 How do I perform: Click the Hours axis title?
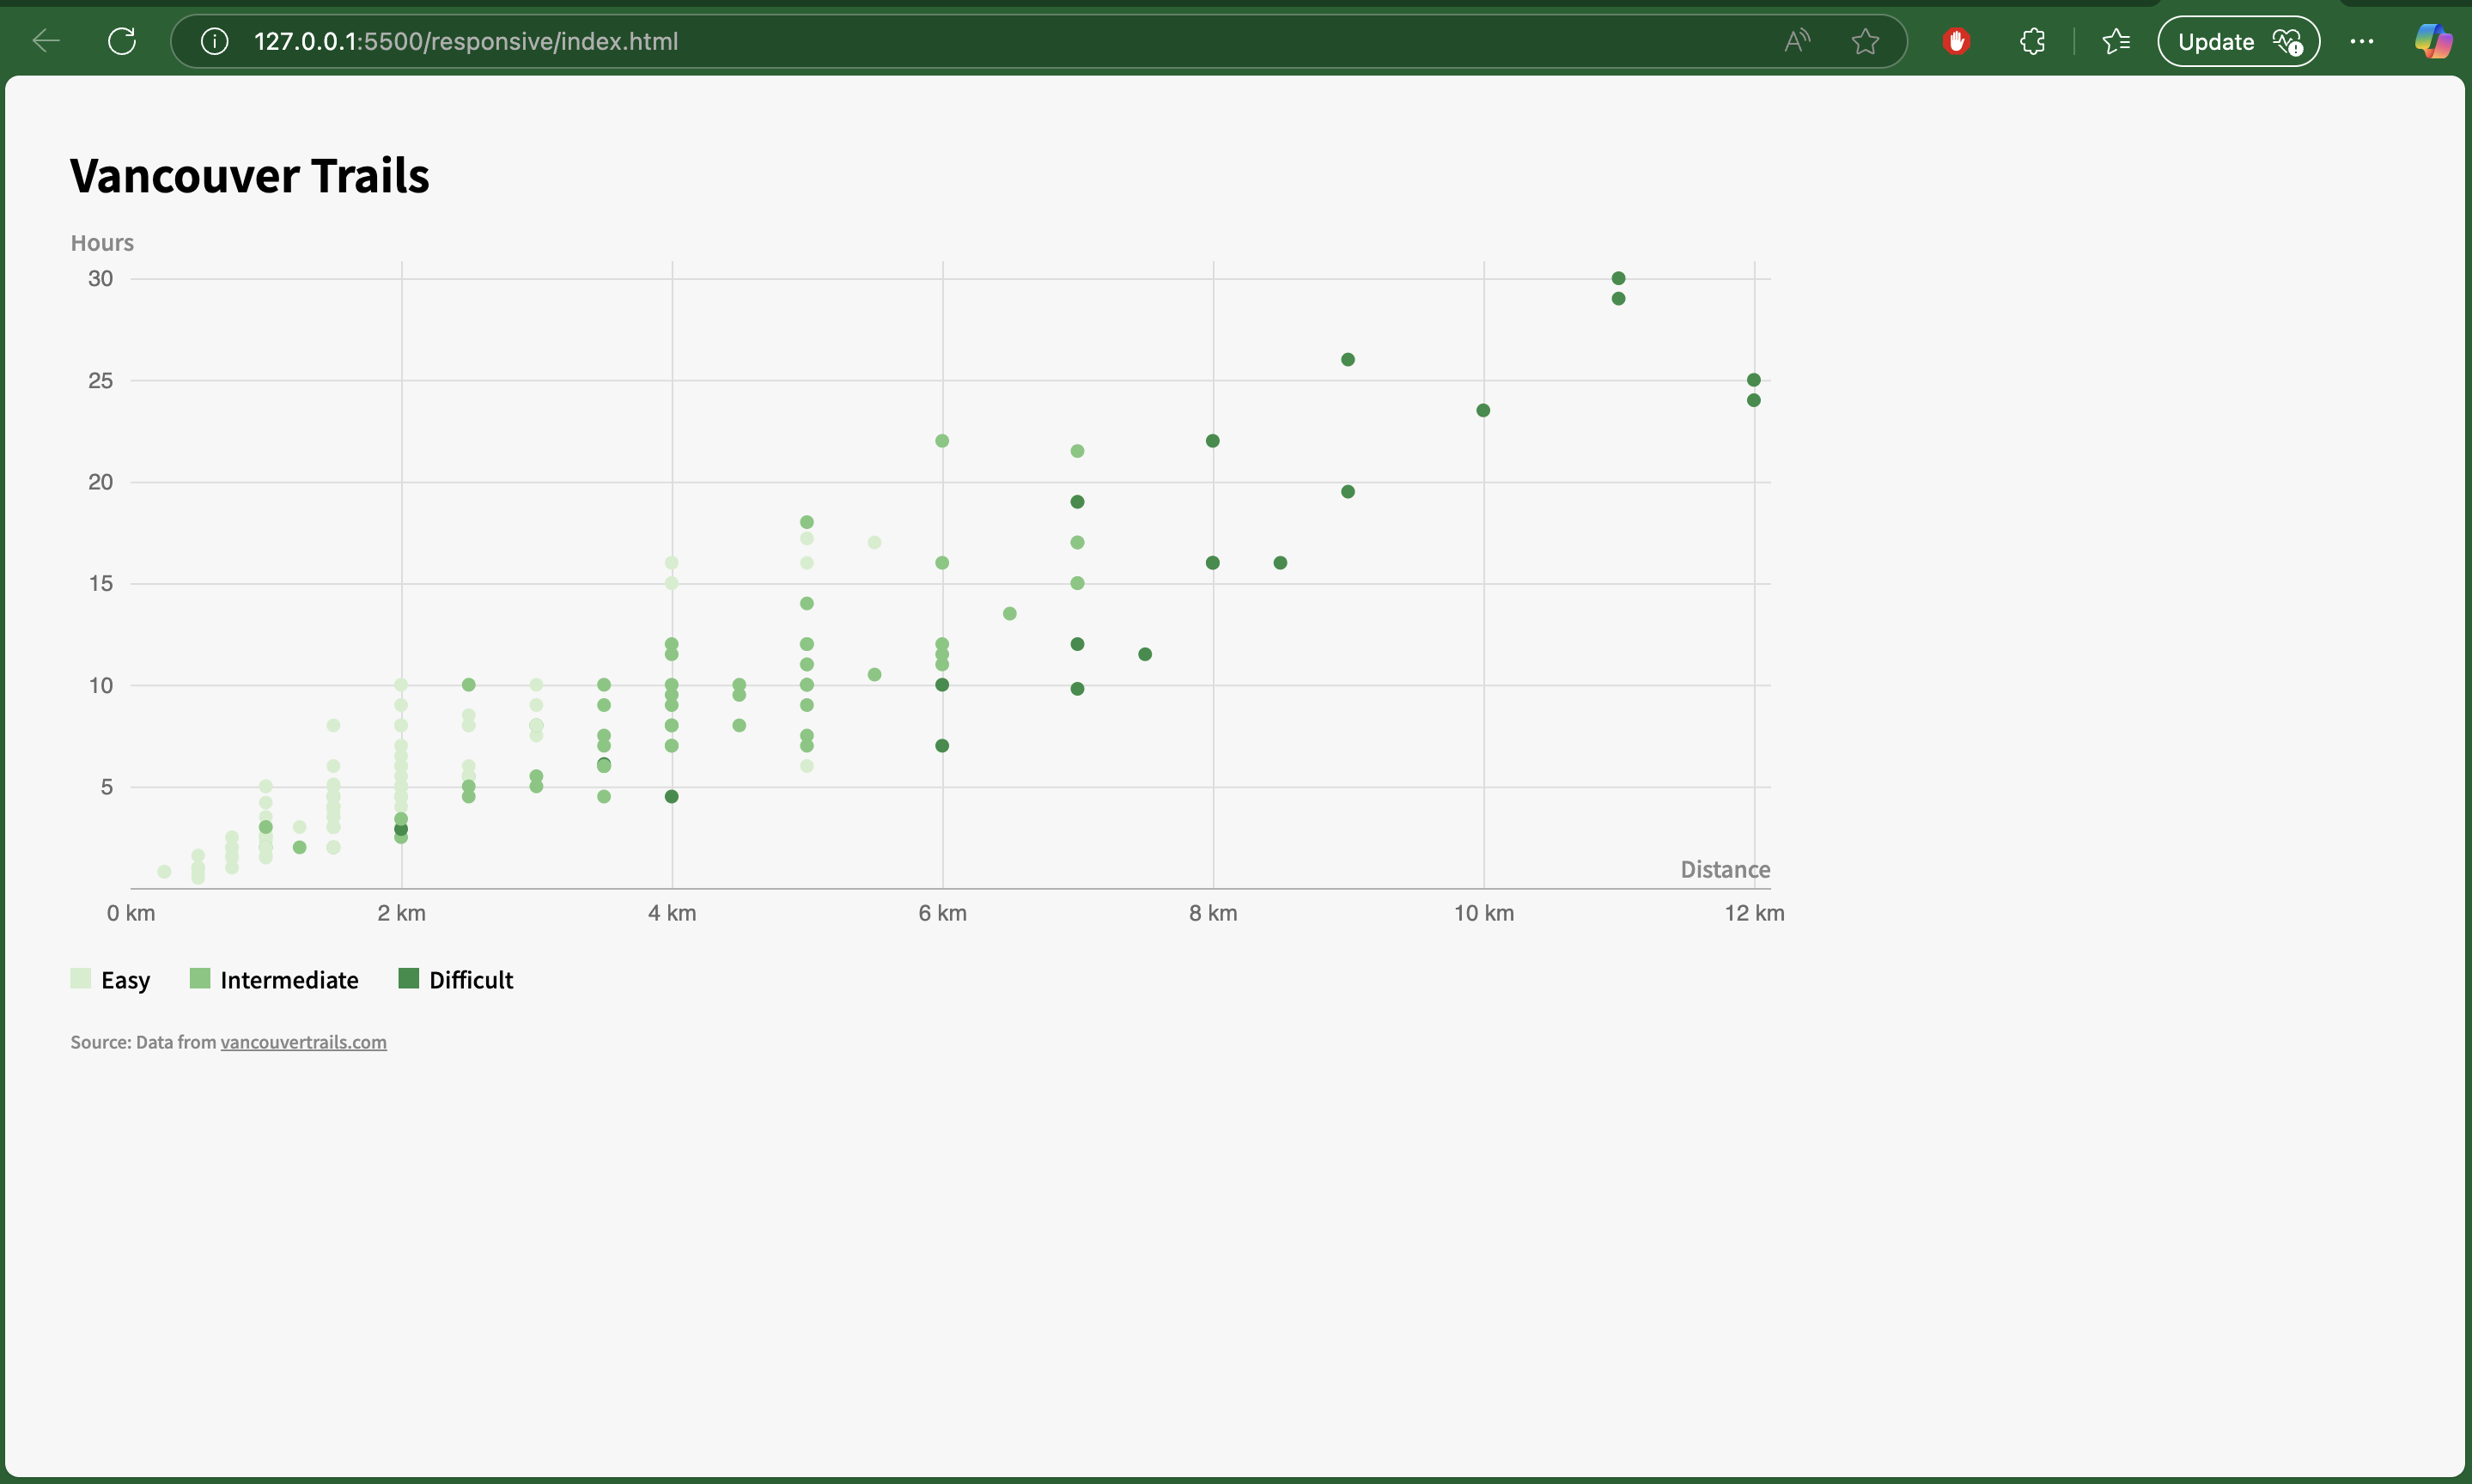pyautogui.click(x=102, y=243)
